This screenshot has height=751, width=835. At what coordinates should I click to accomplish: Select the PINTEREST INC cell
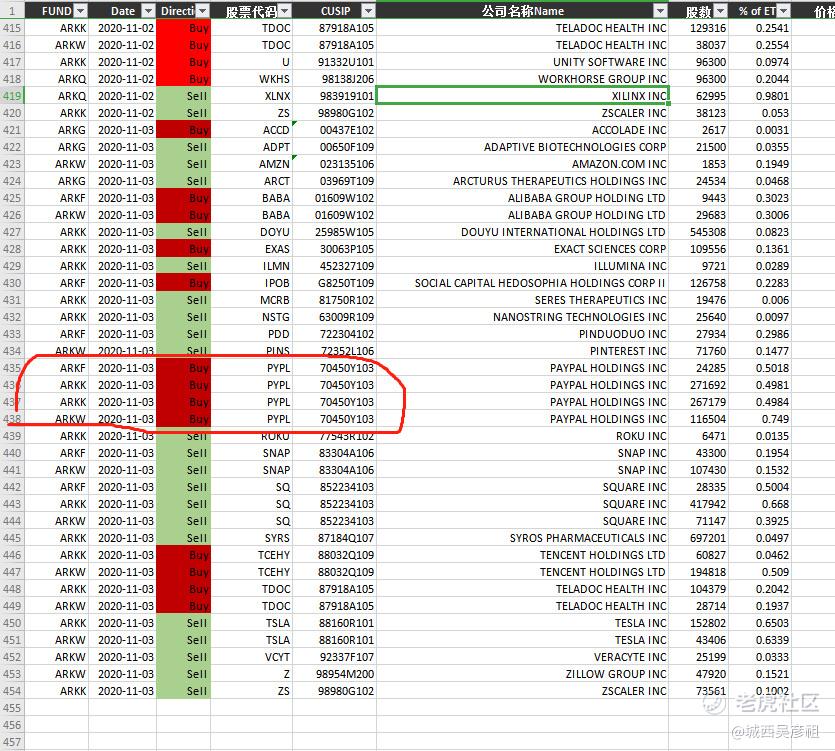click(x=522, y=352)
